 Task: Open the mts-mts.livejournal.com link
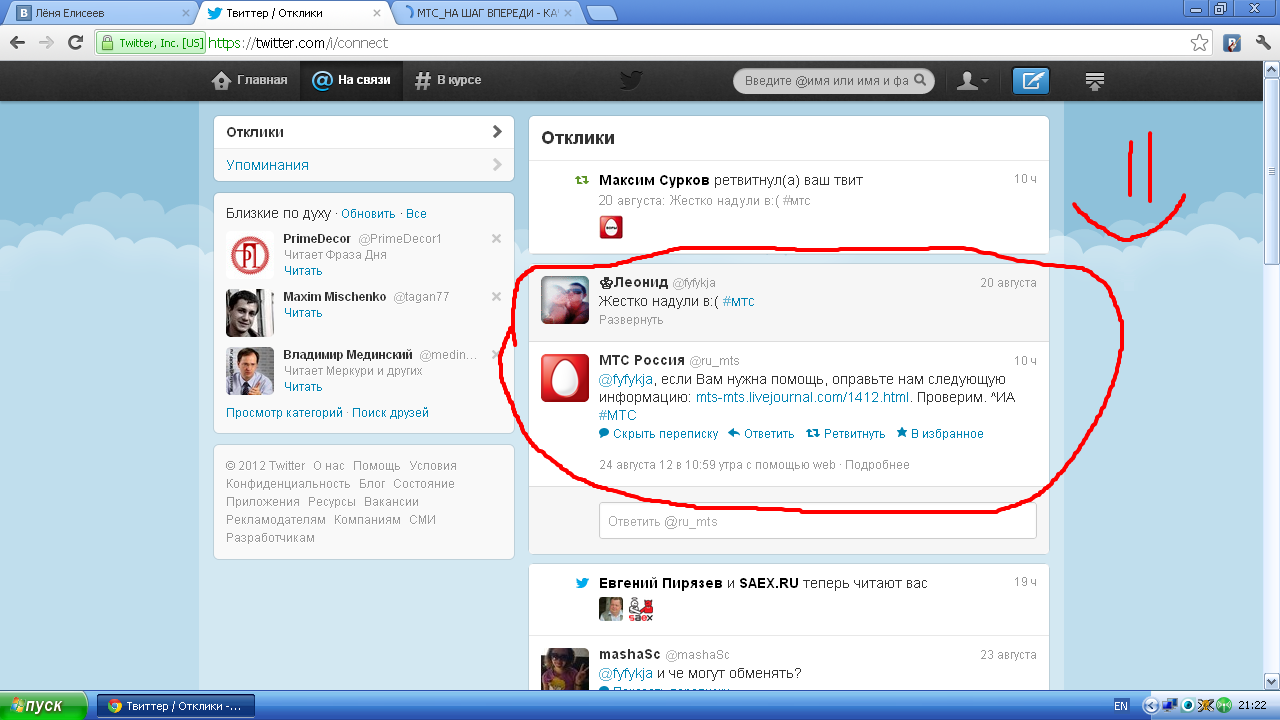[x=802, y=398]
